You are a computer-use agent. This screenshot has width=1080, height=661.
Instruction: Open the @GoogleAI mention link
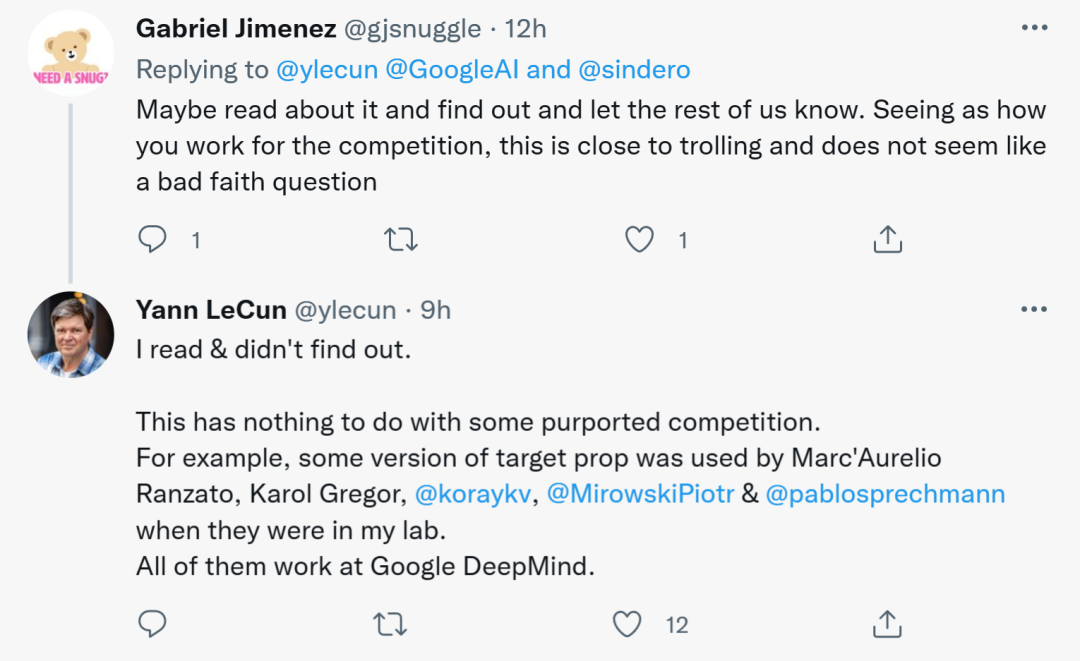click(x=451, y=69)
